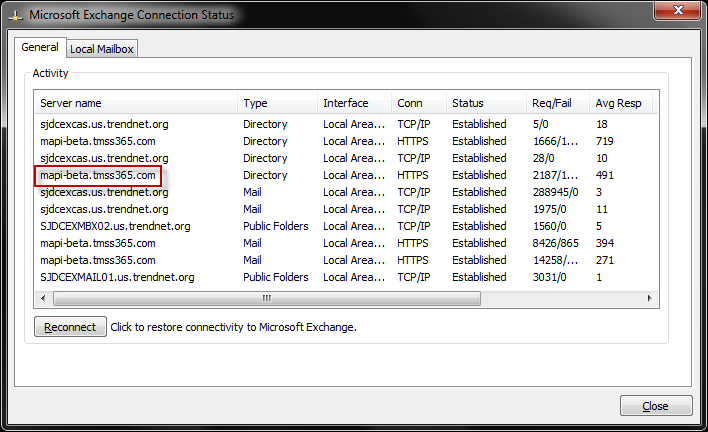Select the SJDCEXMBX02.us.trendnet.org Public Folders row
The image size is (708, 432).
click(115, 226)
